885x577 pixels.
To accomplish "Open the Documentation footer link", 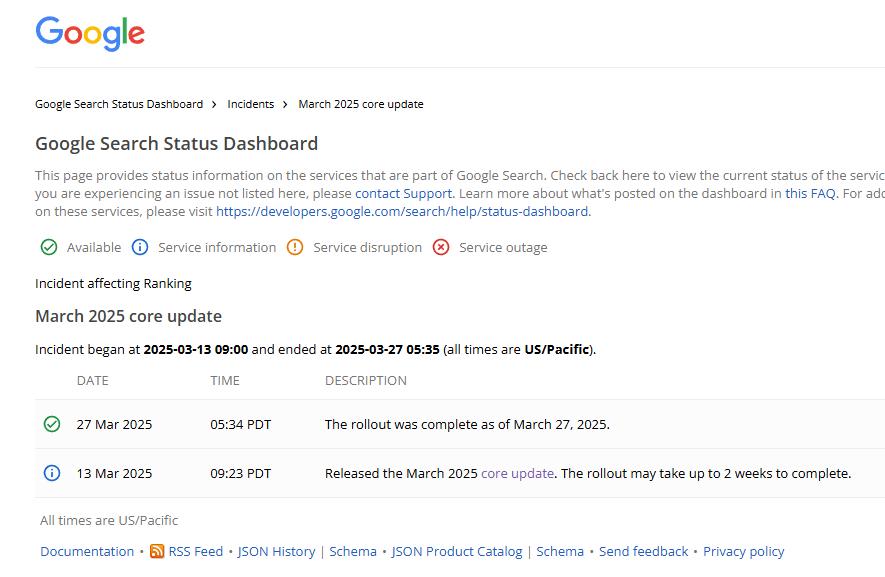I will pyautogui.click(x=87, y=552).
